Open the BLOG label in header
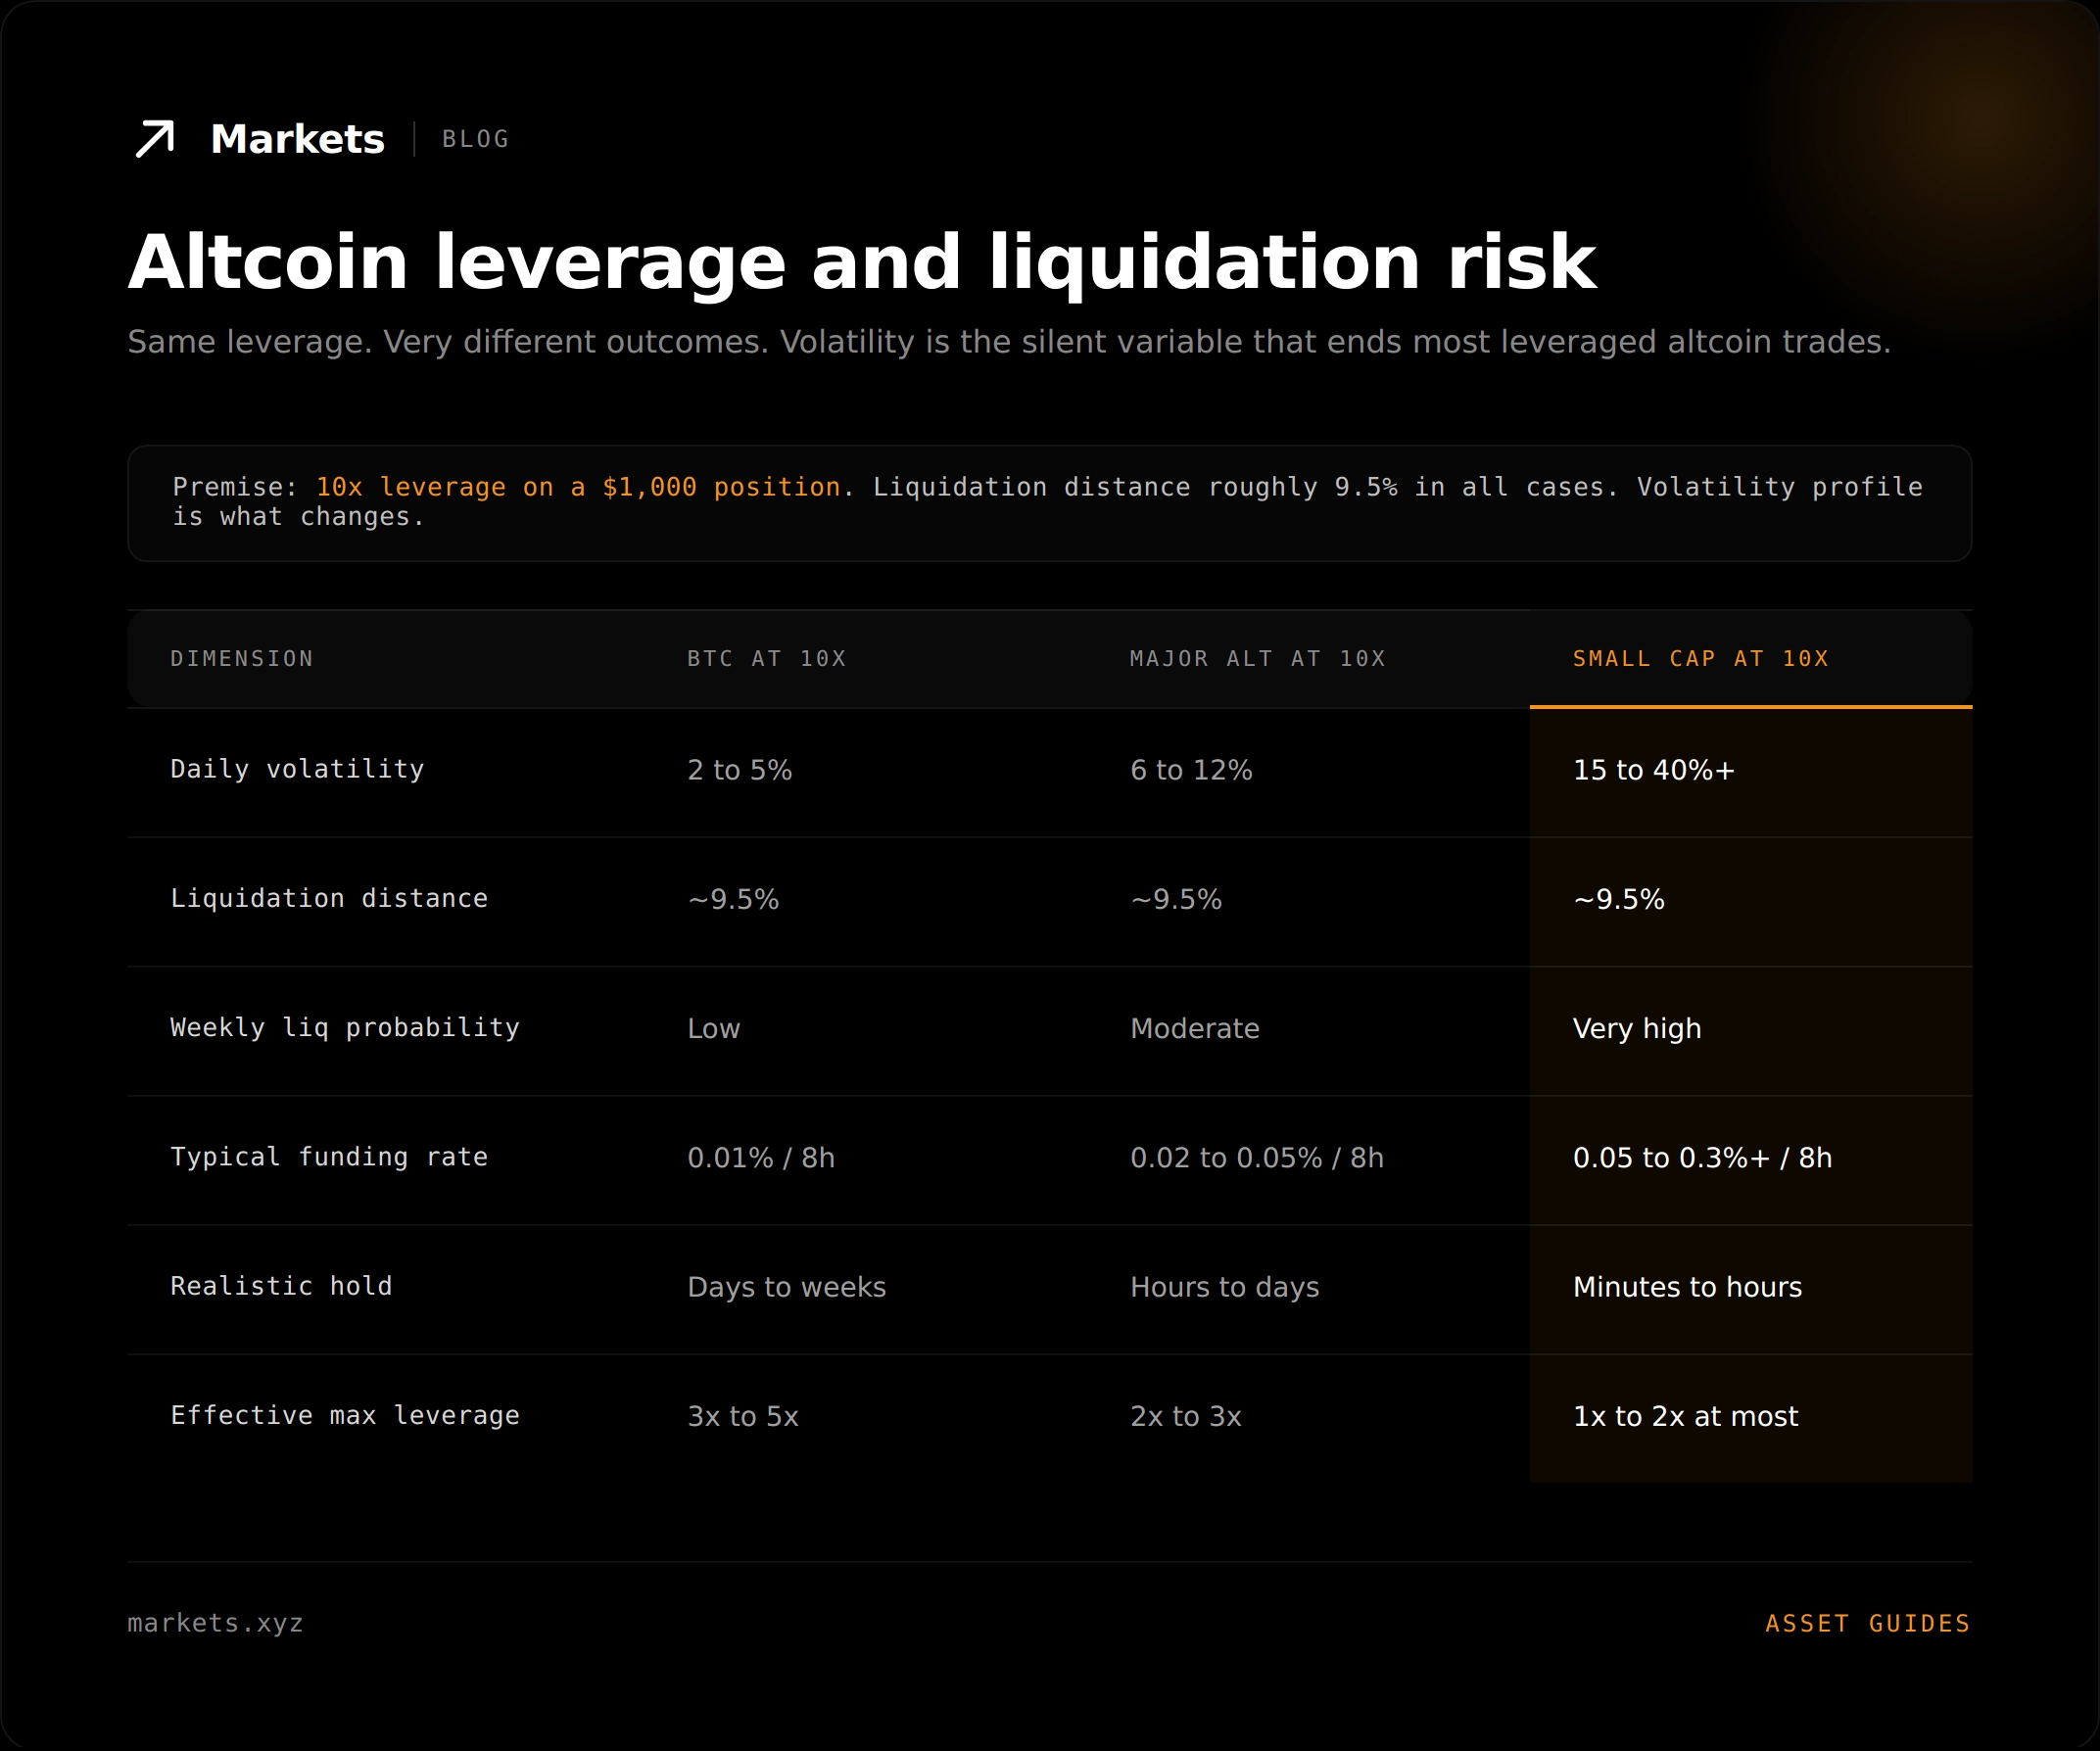The image size is (2100, 1751). click(x=476, y=139)
